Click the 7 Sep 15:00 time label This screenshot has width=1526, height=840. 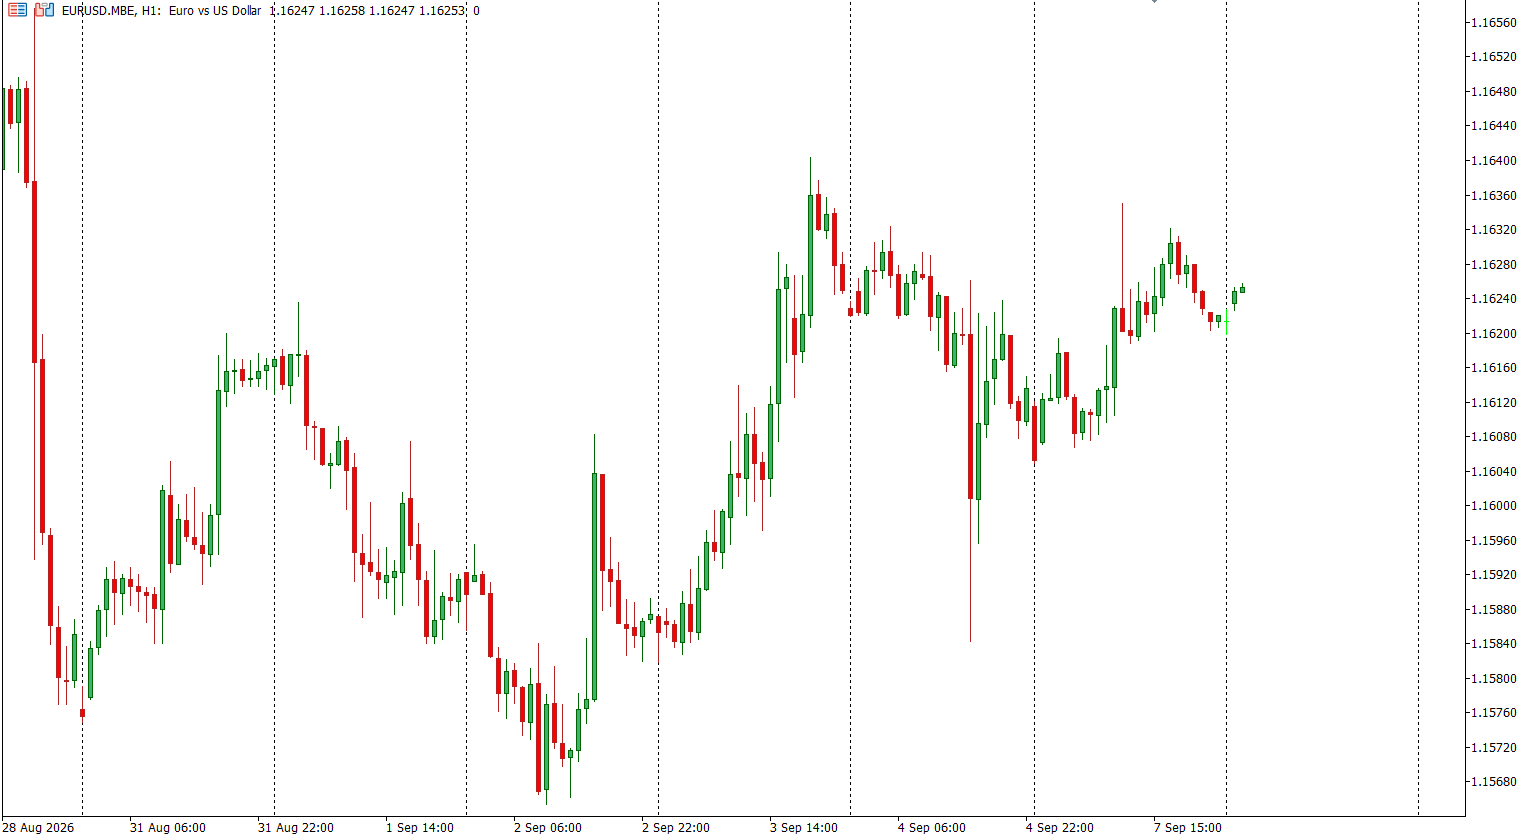pos(1188,827)
